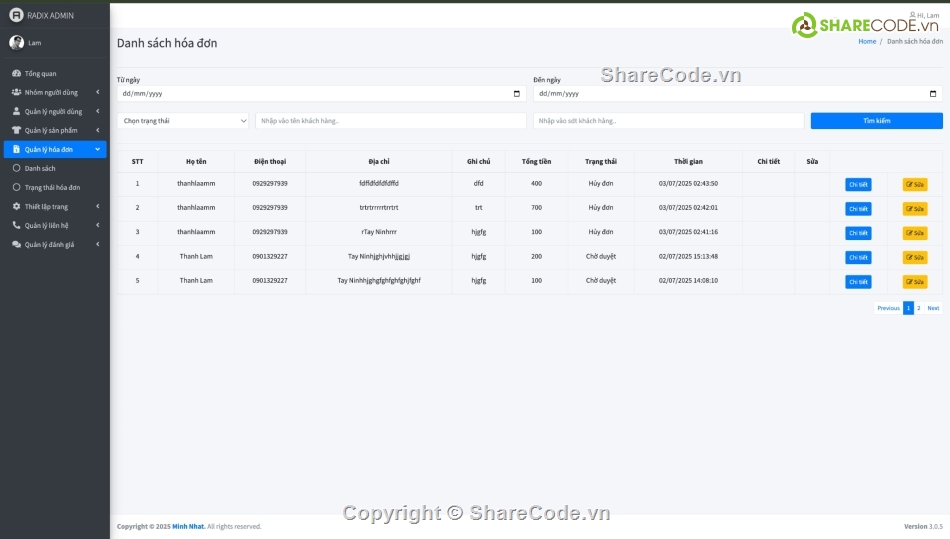Click the customer phone search field
The height and width of the screenshot is (539, 950).
coord(668,121)
